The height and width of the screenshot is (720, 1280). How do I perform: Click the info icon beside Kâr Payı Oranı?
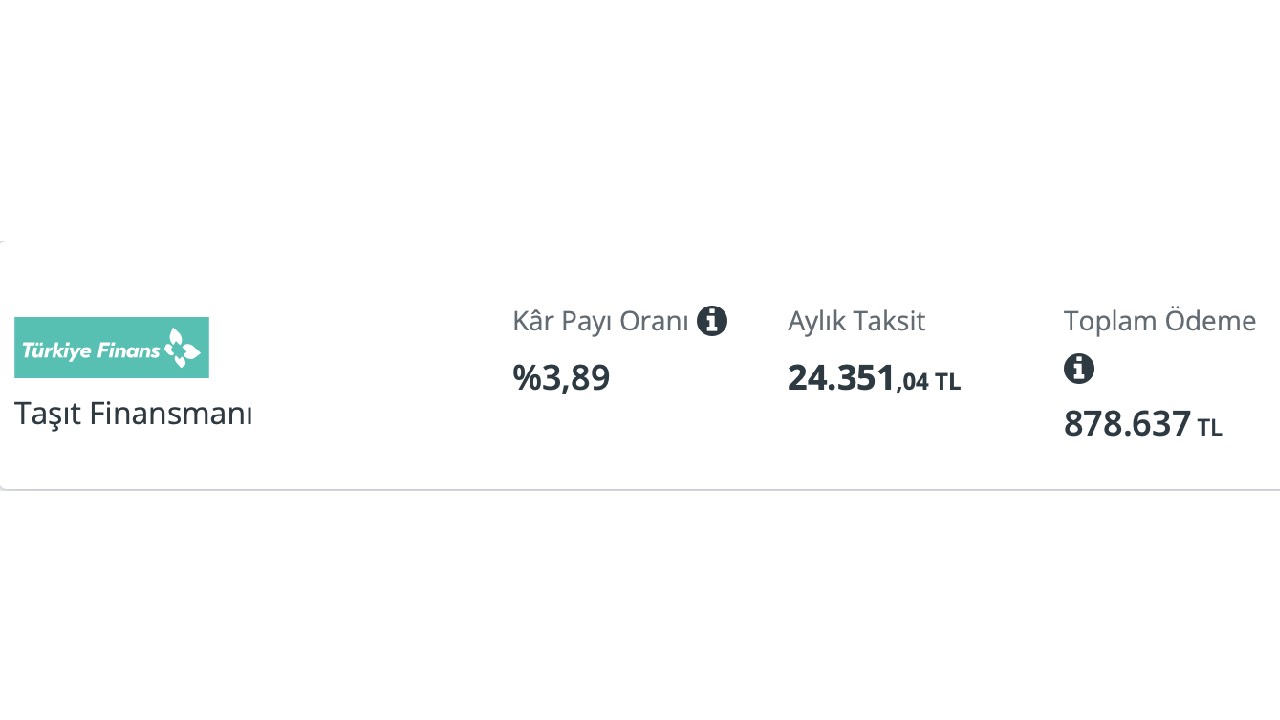pos(712,321)
